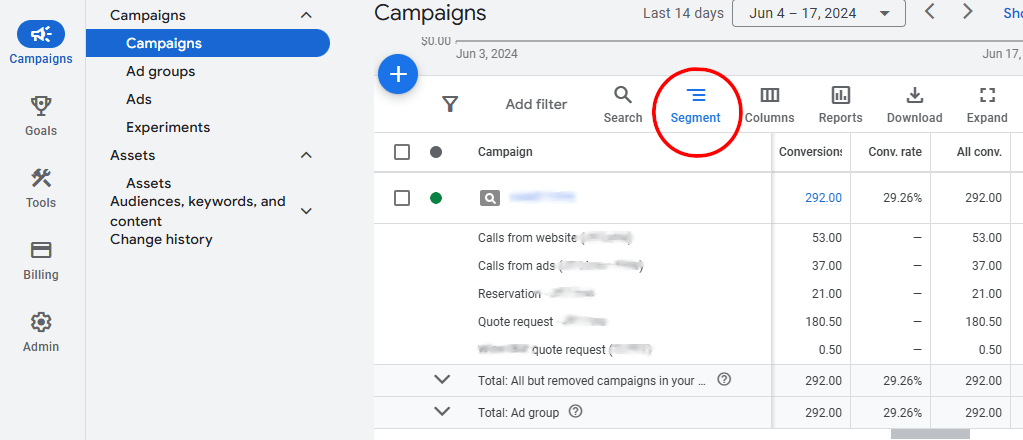This screenshot has width=1023, height=440.
Task: Tick the select-all campaigns checkbox
Action: 402,152
